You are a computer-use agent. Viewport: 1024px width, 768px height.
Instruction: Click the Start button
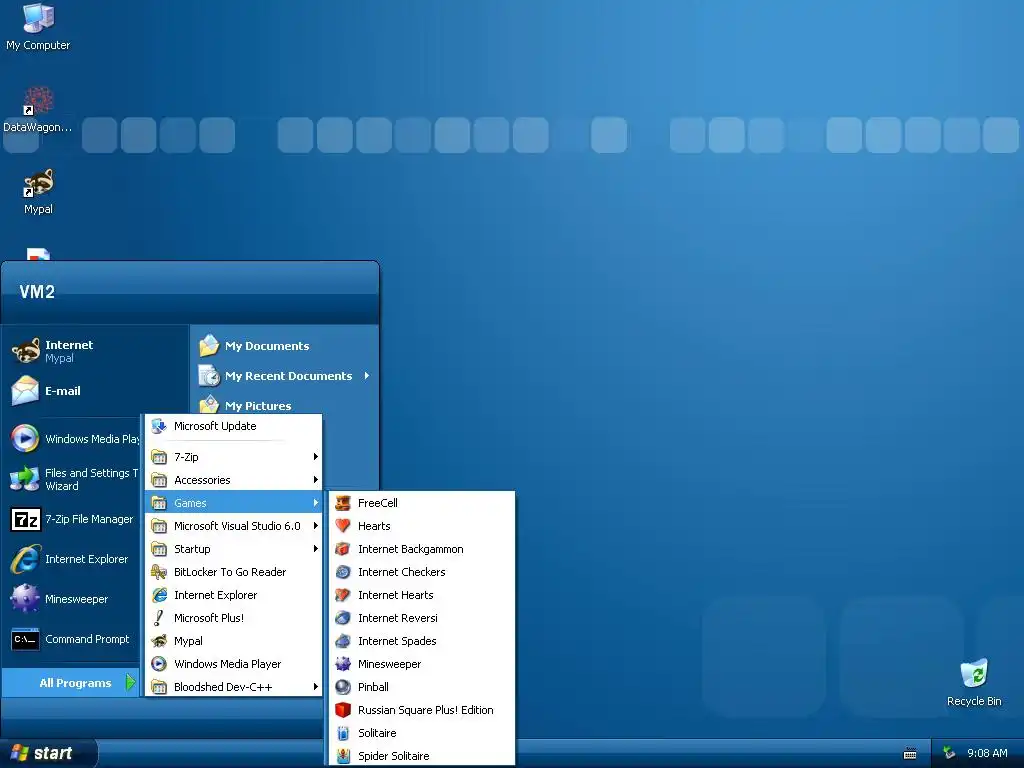(48, 753)
